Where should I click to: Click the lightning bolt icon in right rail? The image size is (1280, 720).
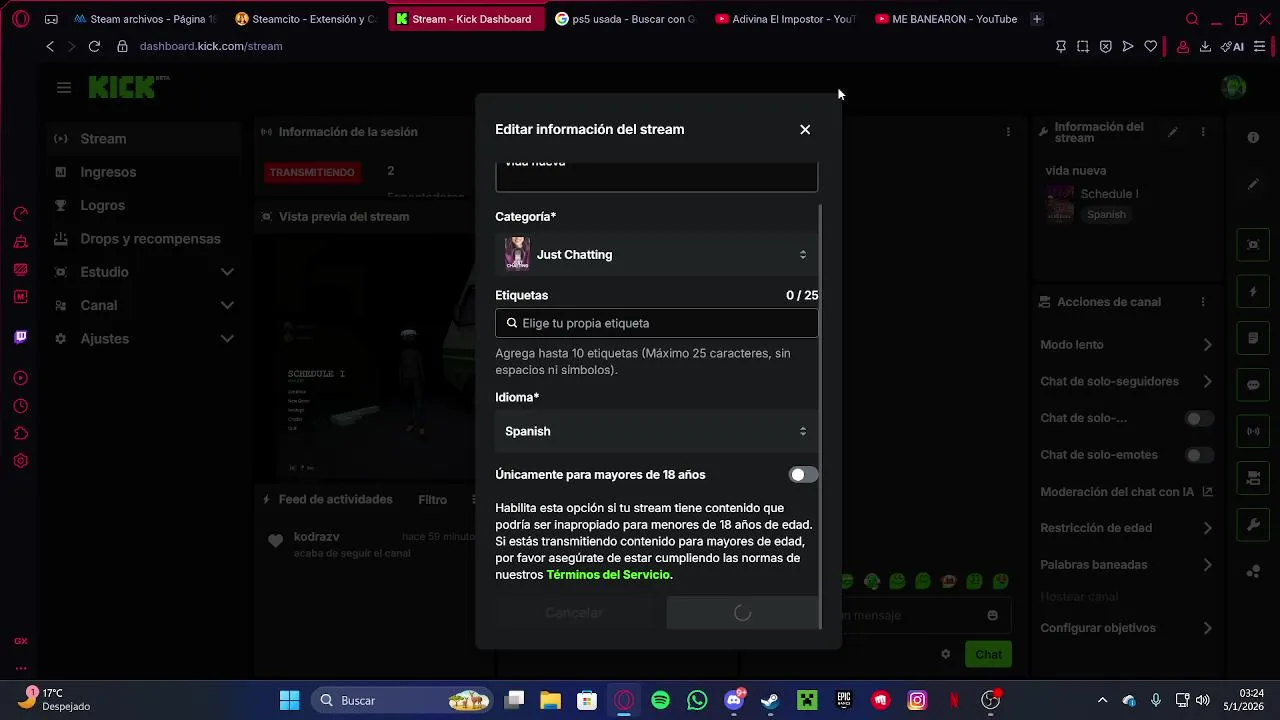1253,292
